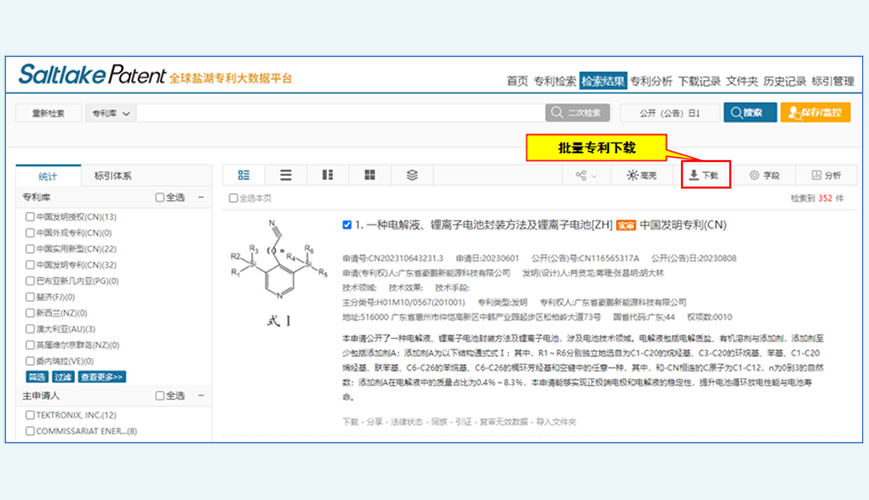The image size is (869, 500).
Task: Check the 中国发明授权(CN) checkbox
Action: [x=30, y=217]
